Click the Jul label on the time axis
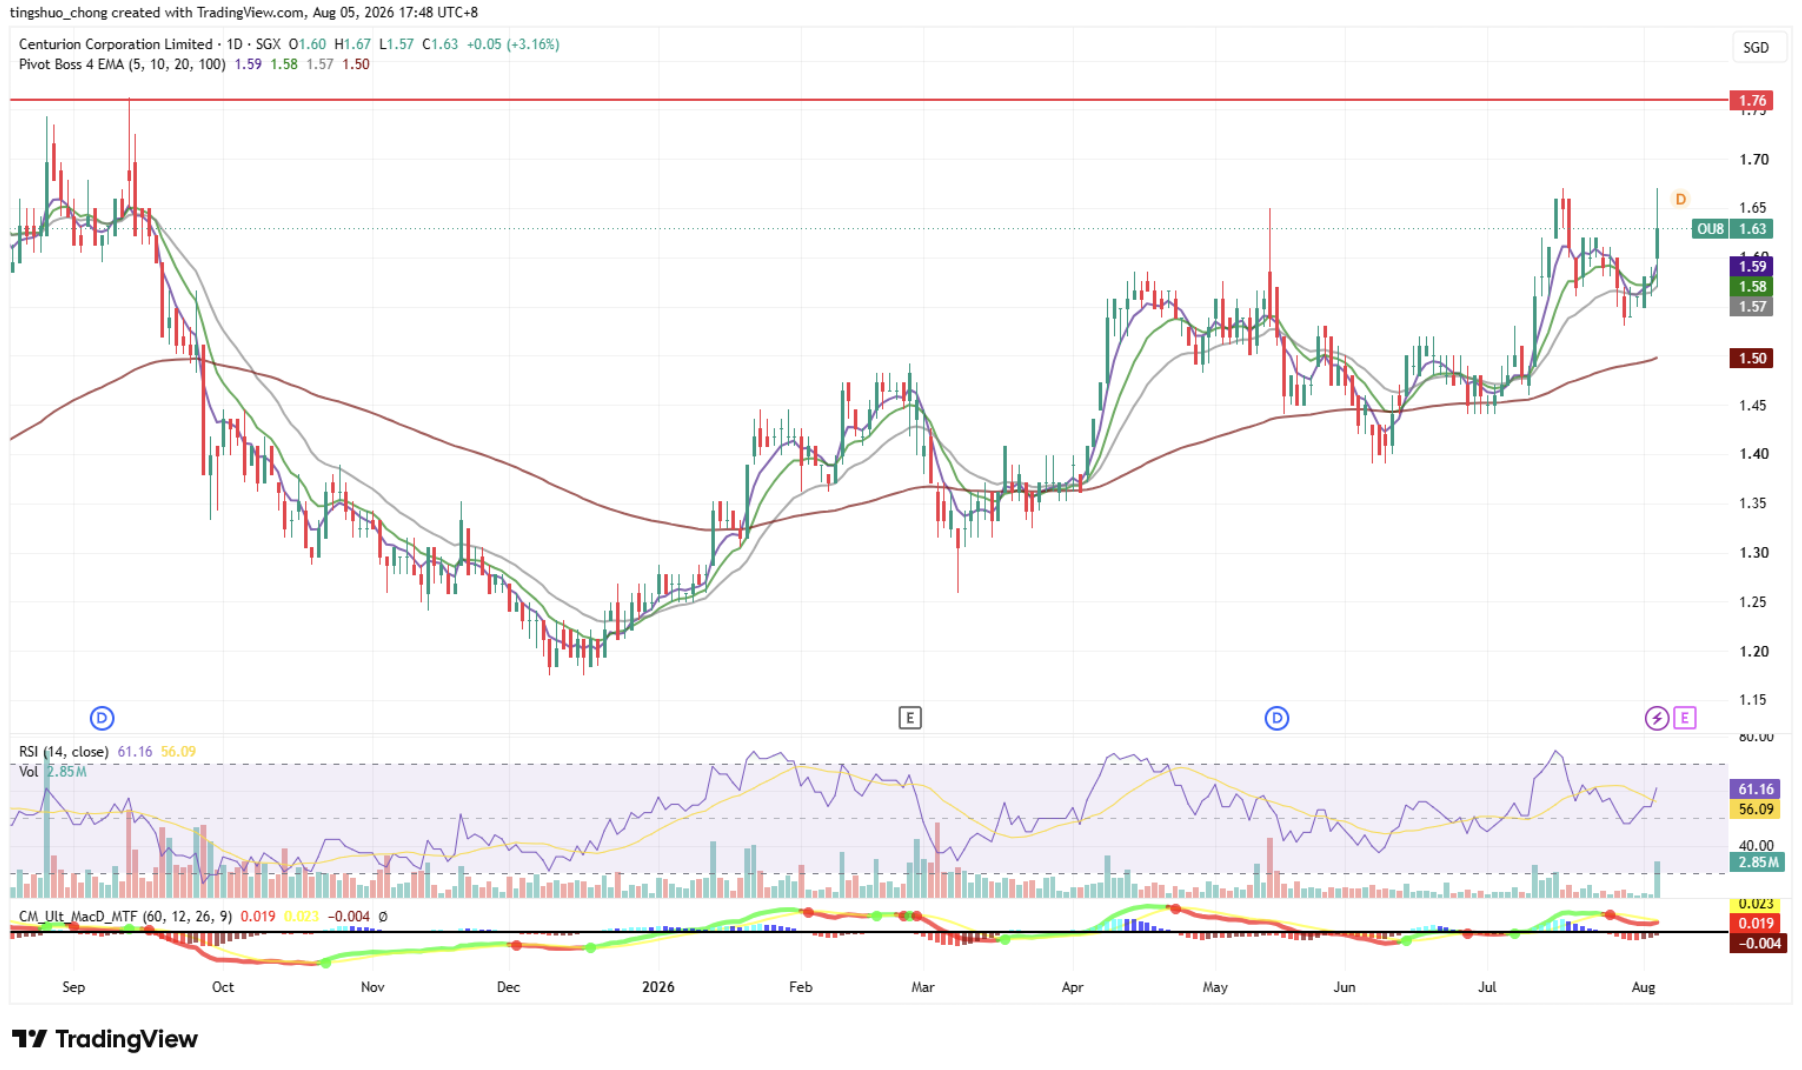1802x1070 pixels. (1488, 987)
